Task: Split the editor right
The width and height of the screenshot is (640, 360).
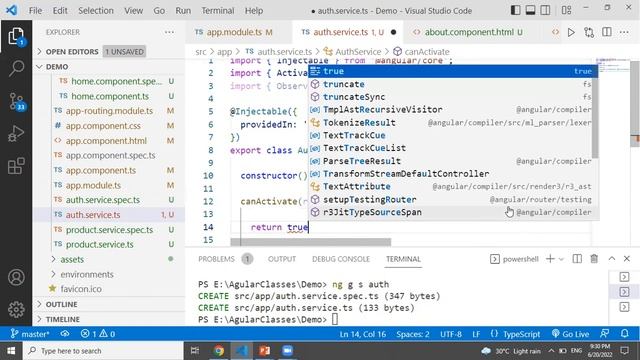Action: click(x=607, y=32)
